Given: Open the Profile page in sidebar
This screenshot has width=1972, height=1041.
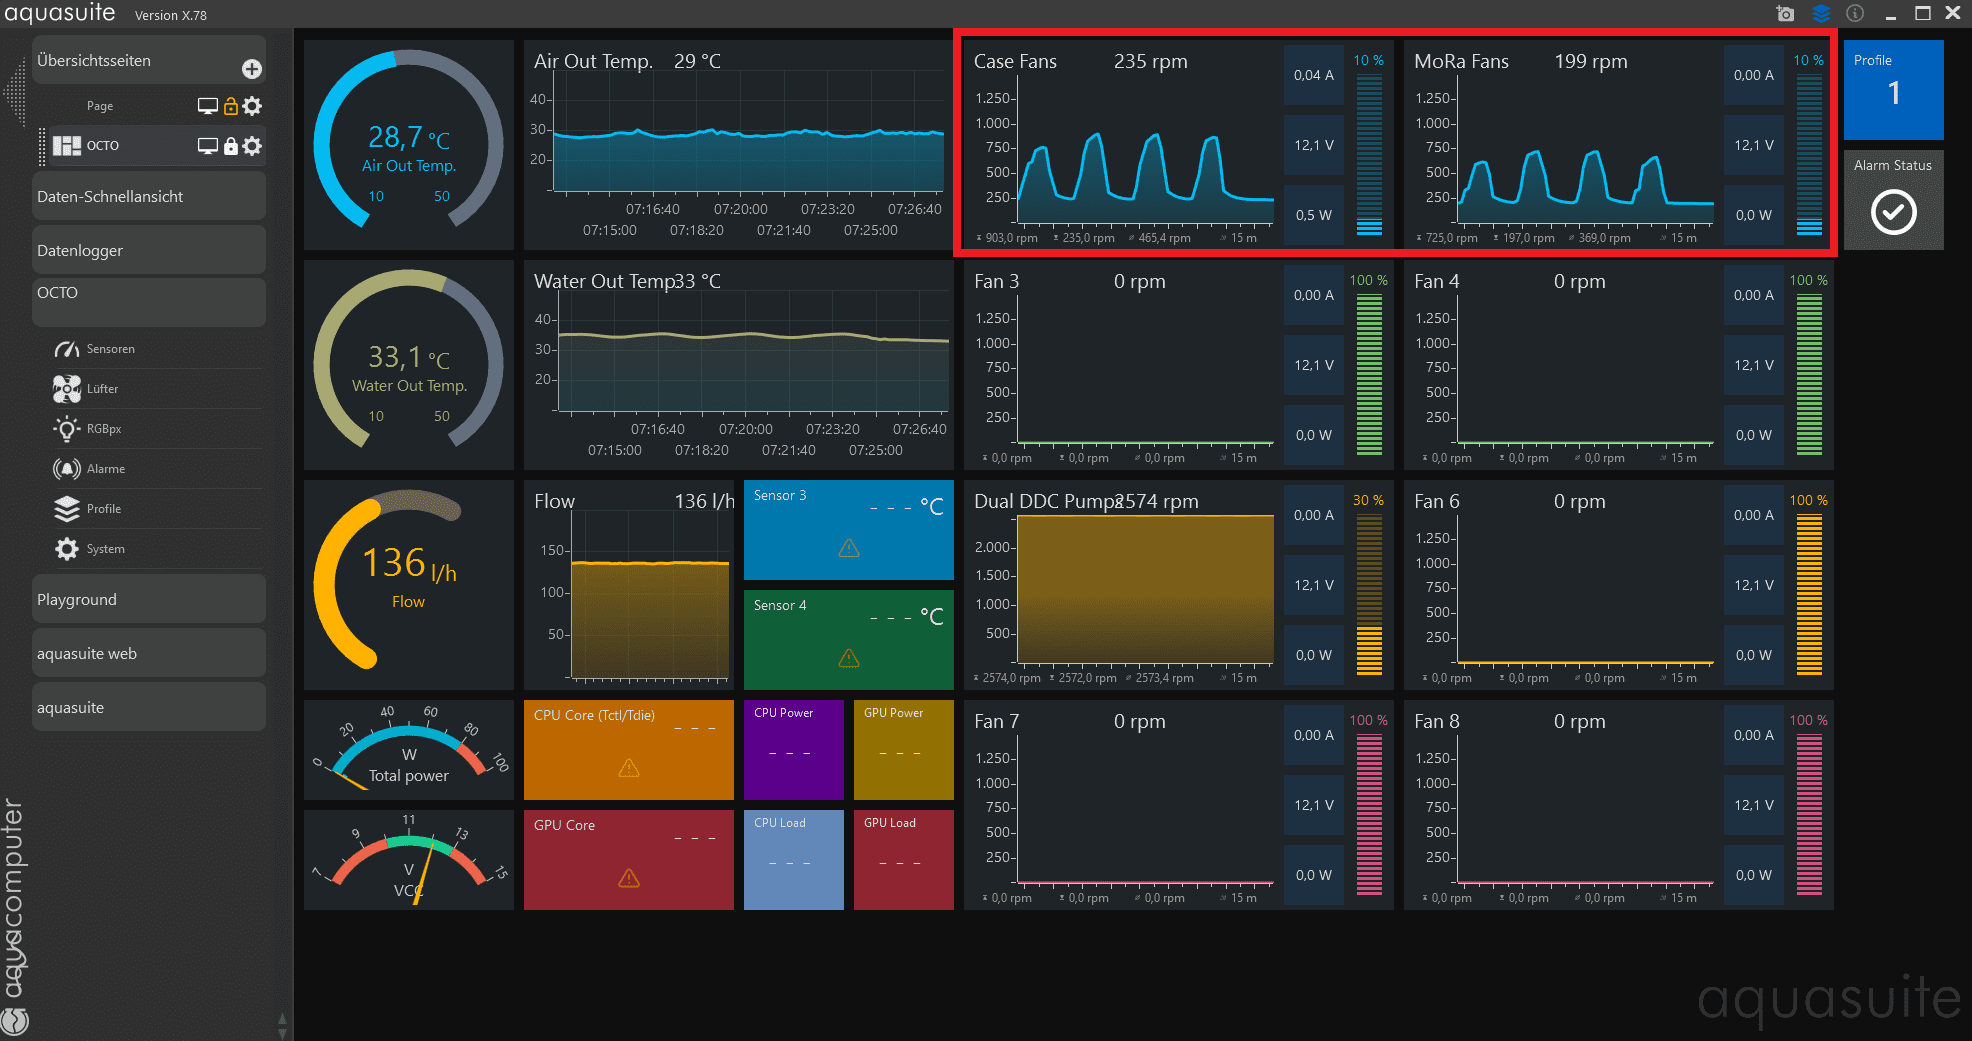Looking at the screenshot, I should pos(157,509).
